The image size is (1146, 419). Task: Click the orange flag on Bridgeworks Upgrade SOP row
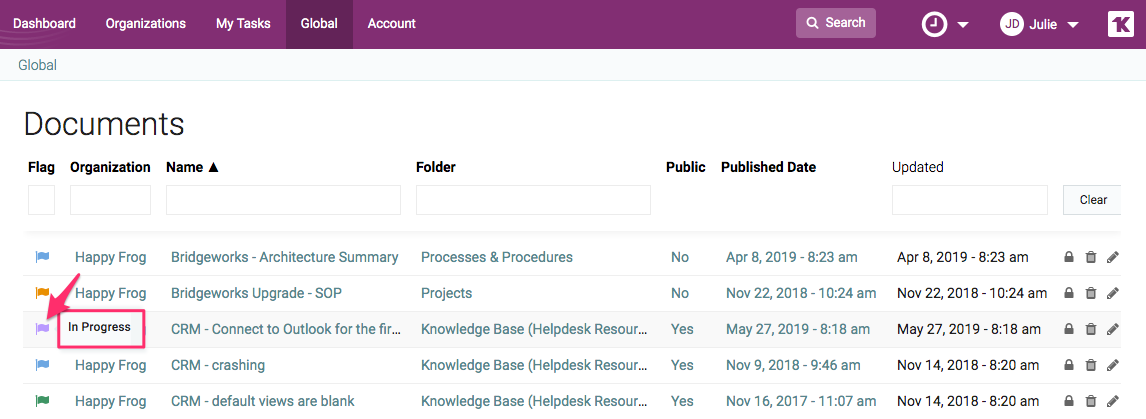(x=42, y=293)
